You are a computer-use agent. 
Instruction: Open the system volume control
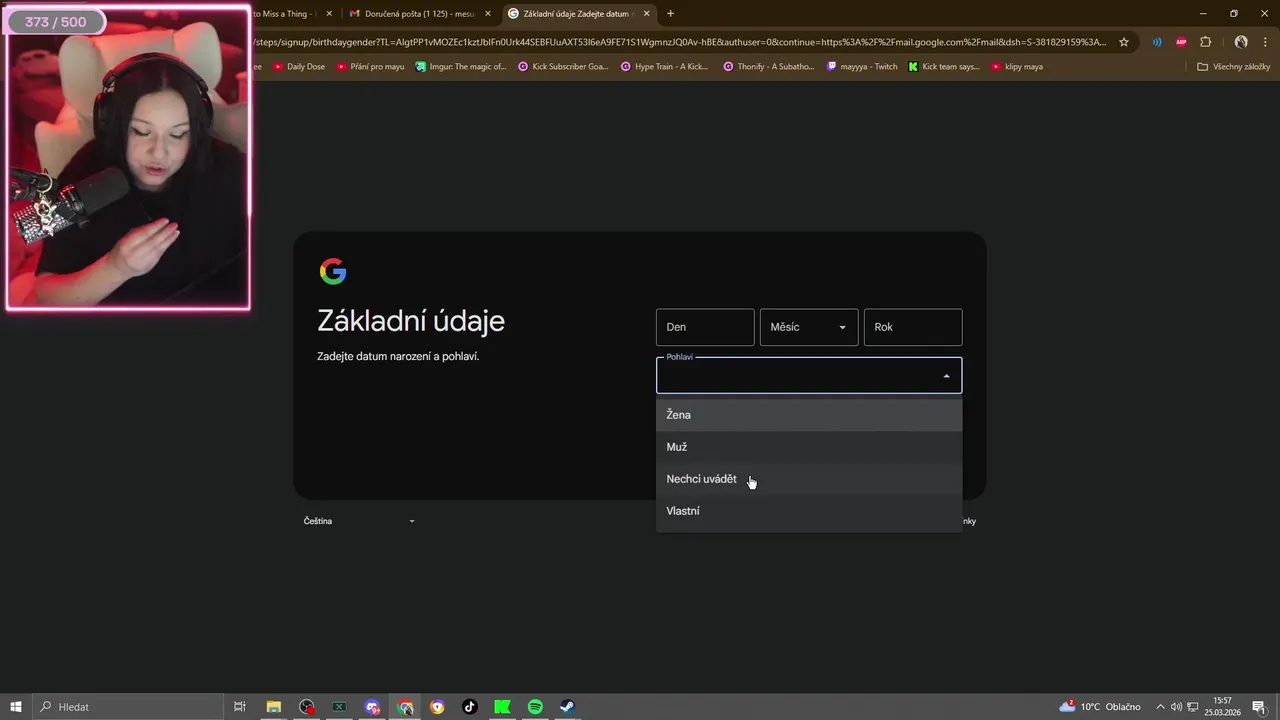1176,707
